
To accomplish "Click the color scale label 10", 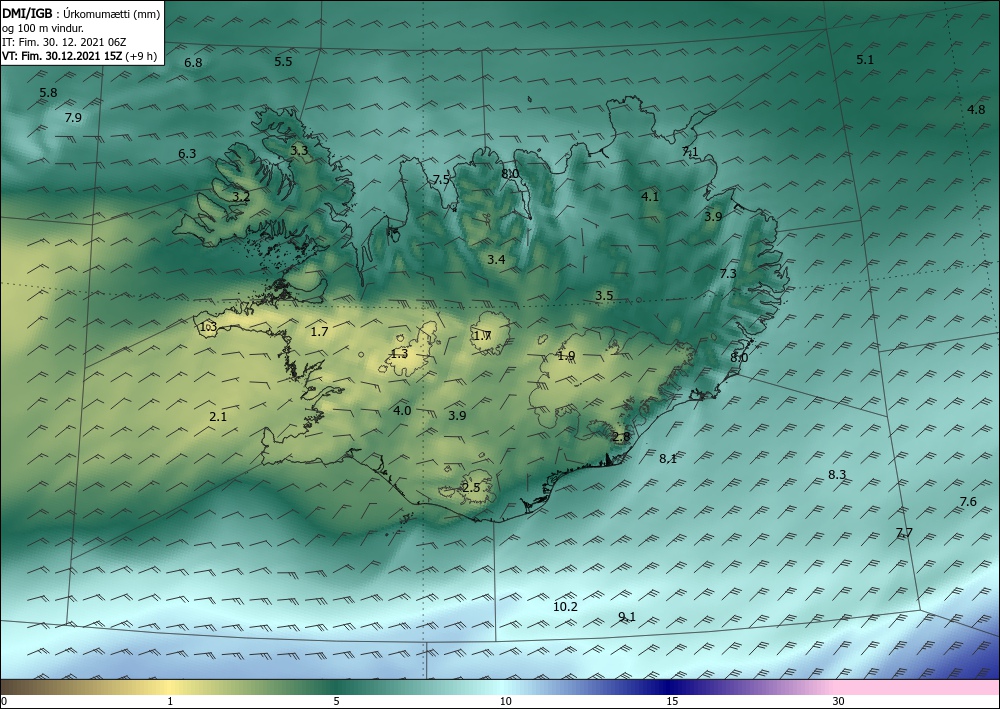I will (505, 702).
